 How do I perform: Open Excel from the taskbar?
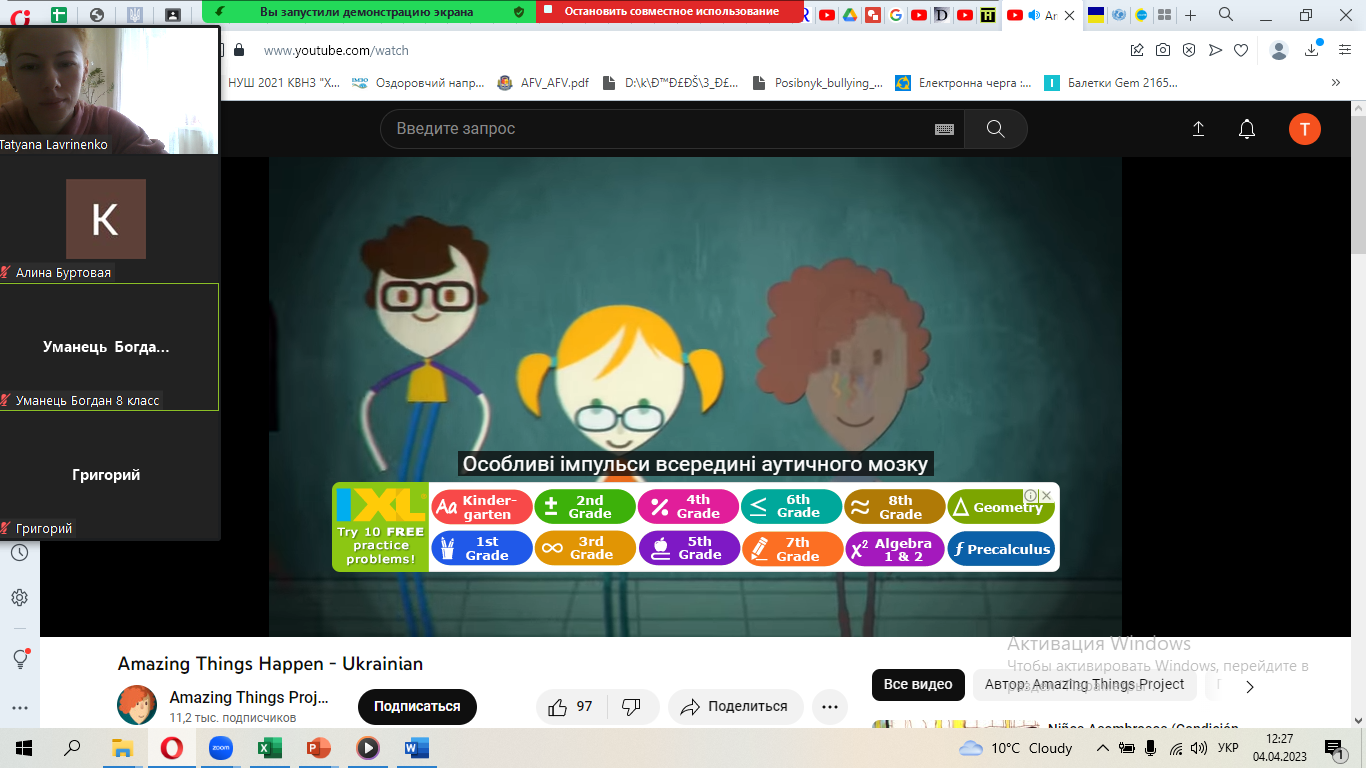click(269, 748)
